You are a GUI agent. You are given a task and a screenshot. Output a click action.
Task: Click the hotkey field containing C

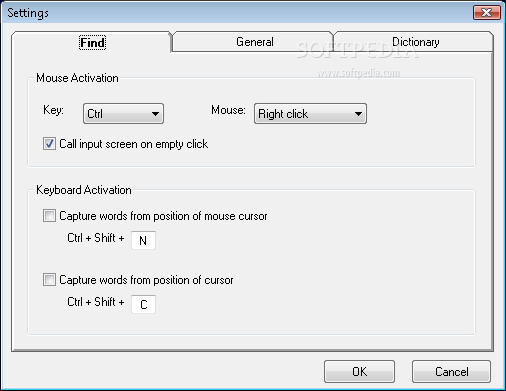(x=143, y=304)
